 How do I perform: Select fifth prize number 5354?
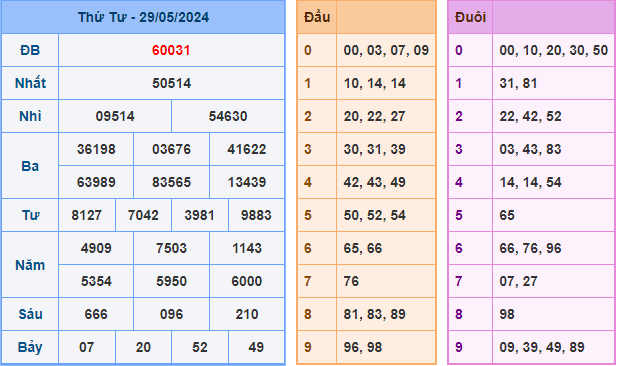point(96,281)
